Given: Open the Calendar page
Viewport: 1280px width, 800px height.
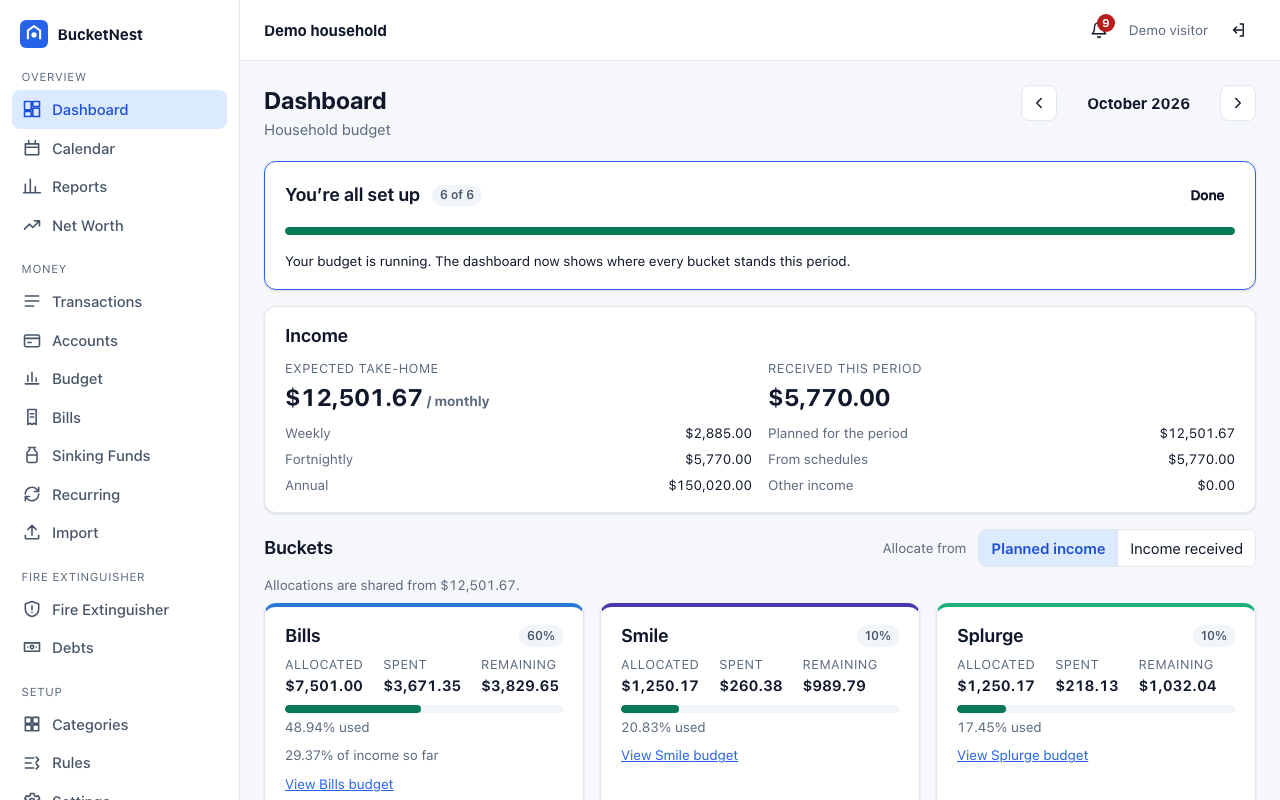Looking at the screenshot, I should pyautogui.click(x=119, y=149).
